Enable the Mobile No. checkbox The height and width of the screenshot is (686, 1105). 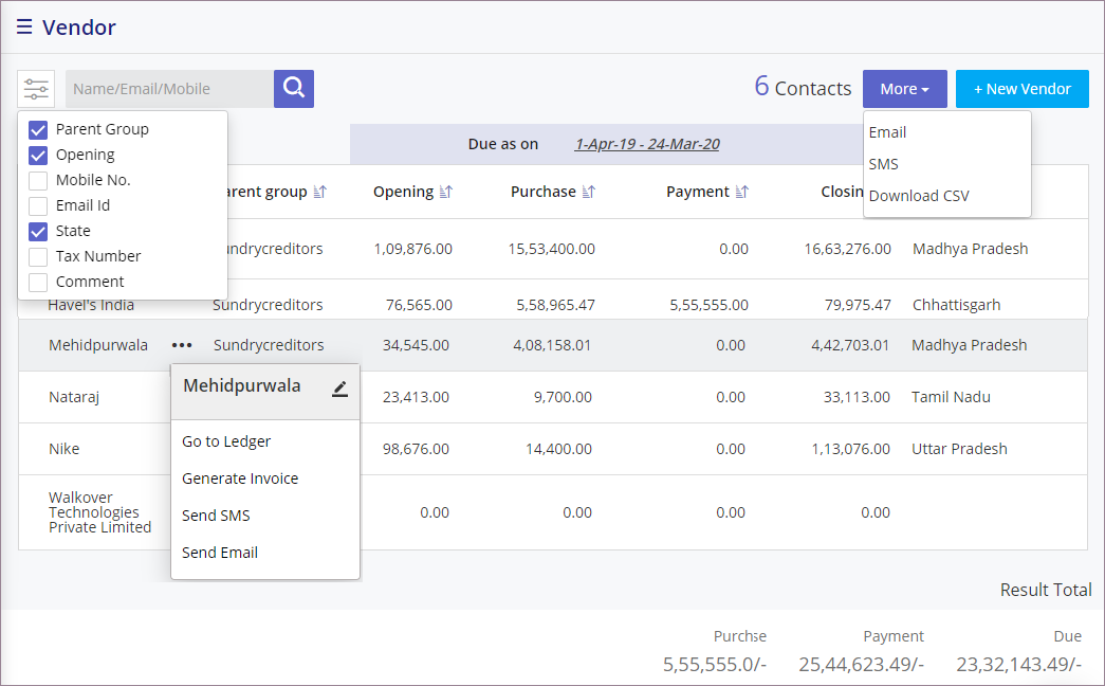click(38, 180)
